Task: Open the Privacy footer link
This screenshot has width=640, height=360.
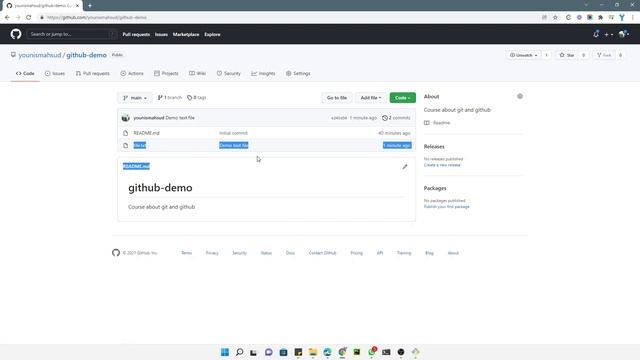Action: click(x=212, y=253)
